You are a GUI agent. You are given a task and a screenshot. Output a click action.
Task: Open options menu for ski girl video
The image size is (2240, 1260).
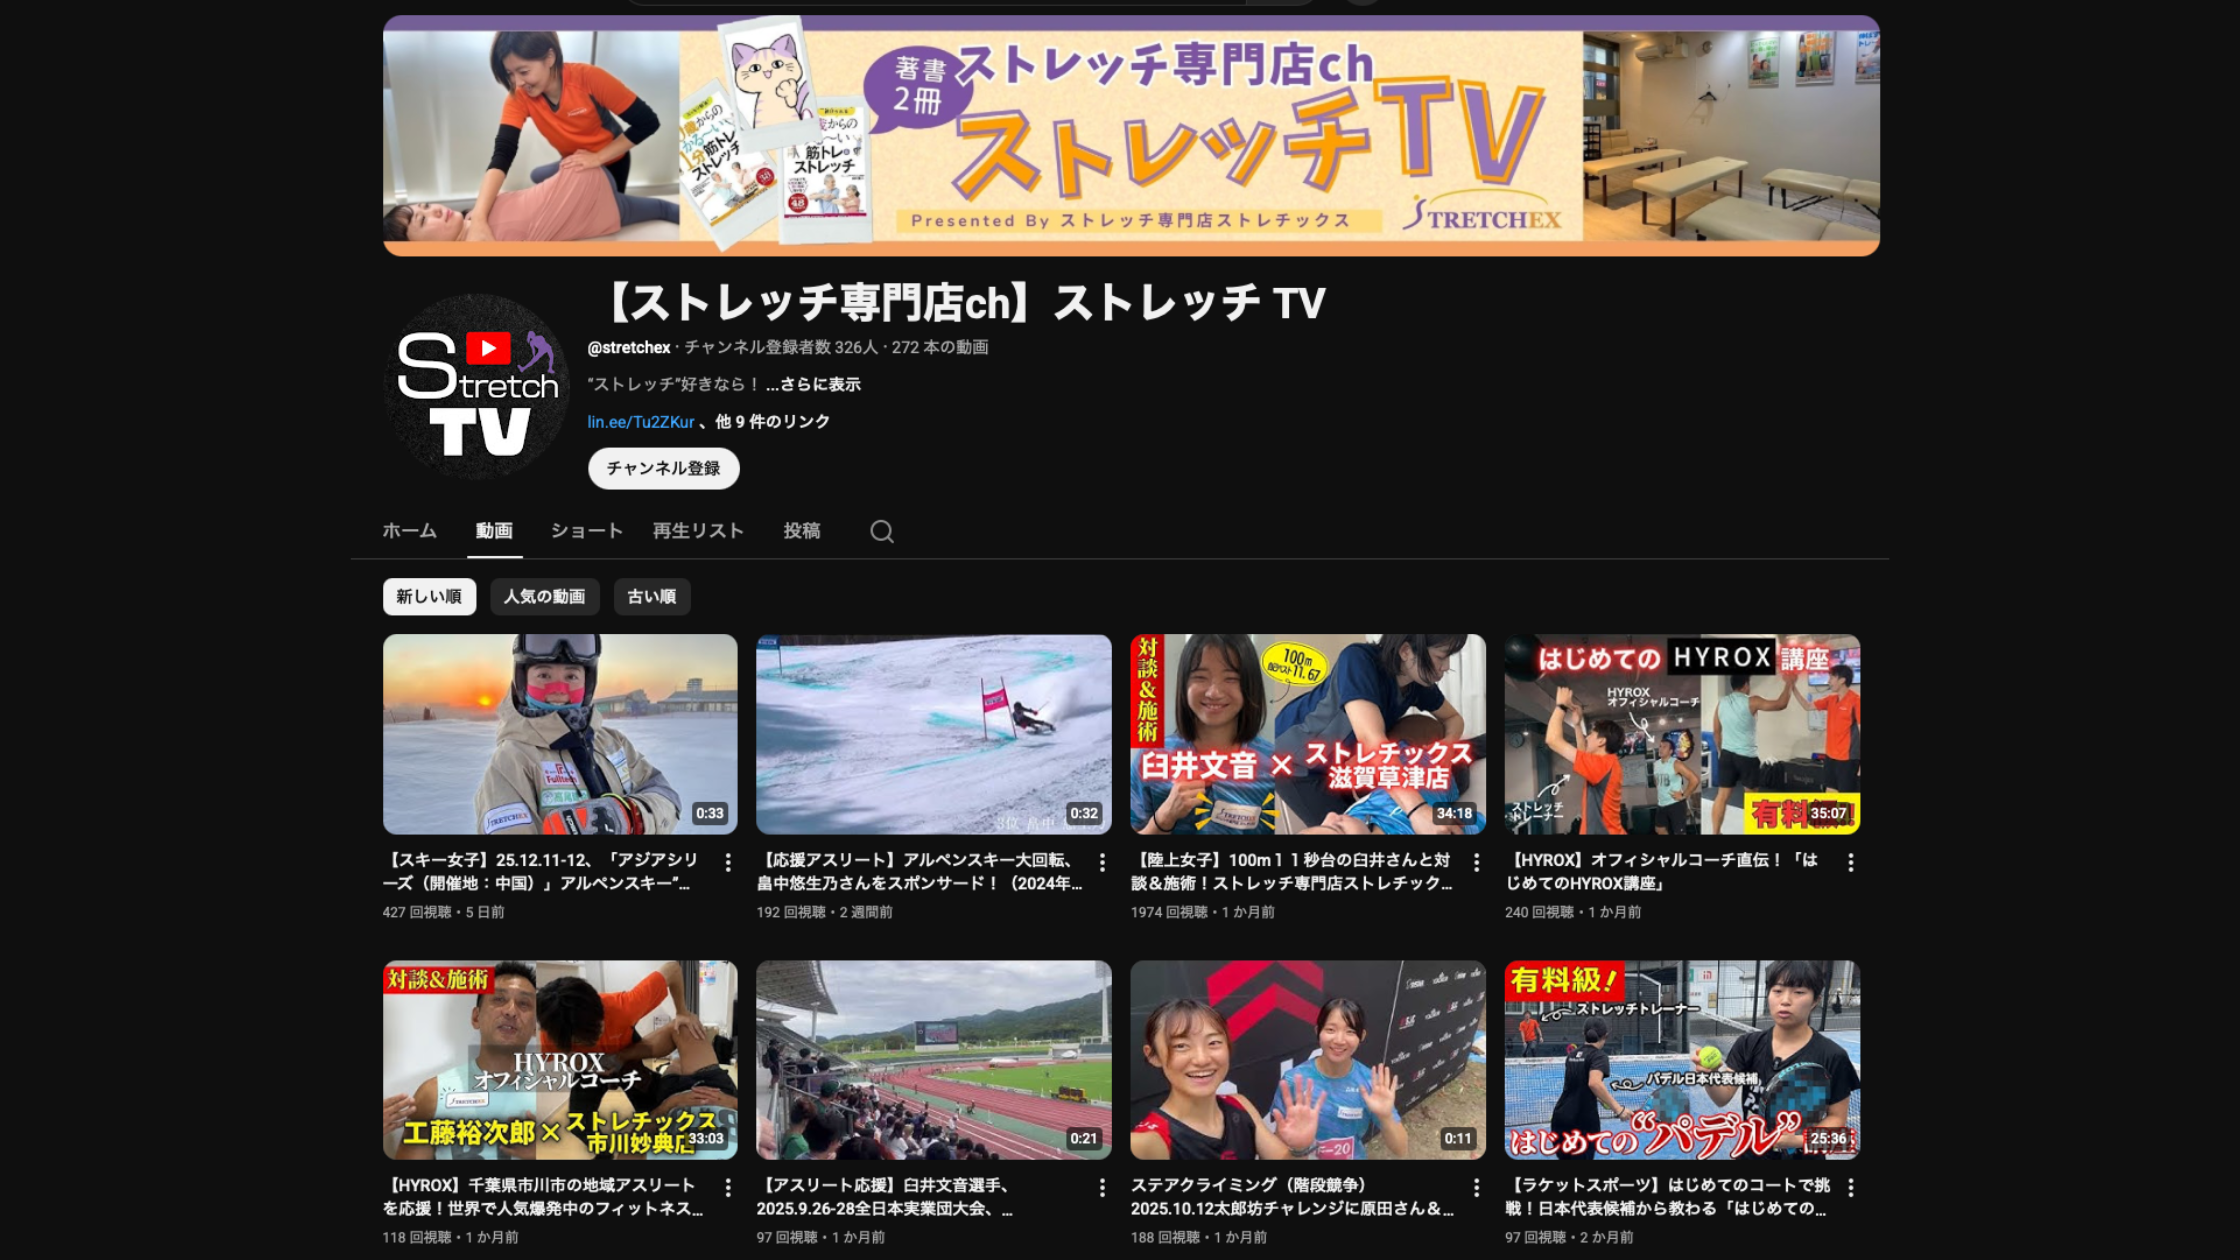click(x=728, y=862)
